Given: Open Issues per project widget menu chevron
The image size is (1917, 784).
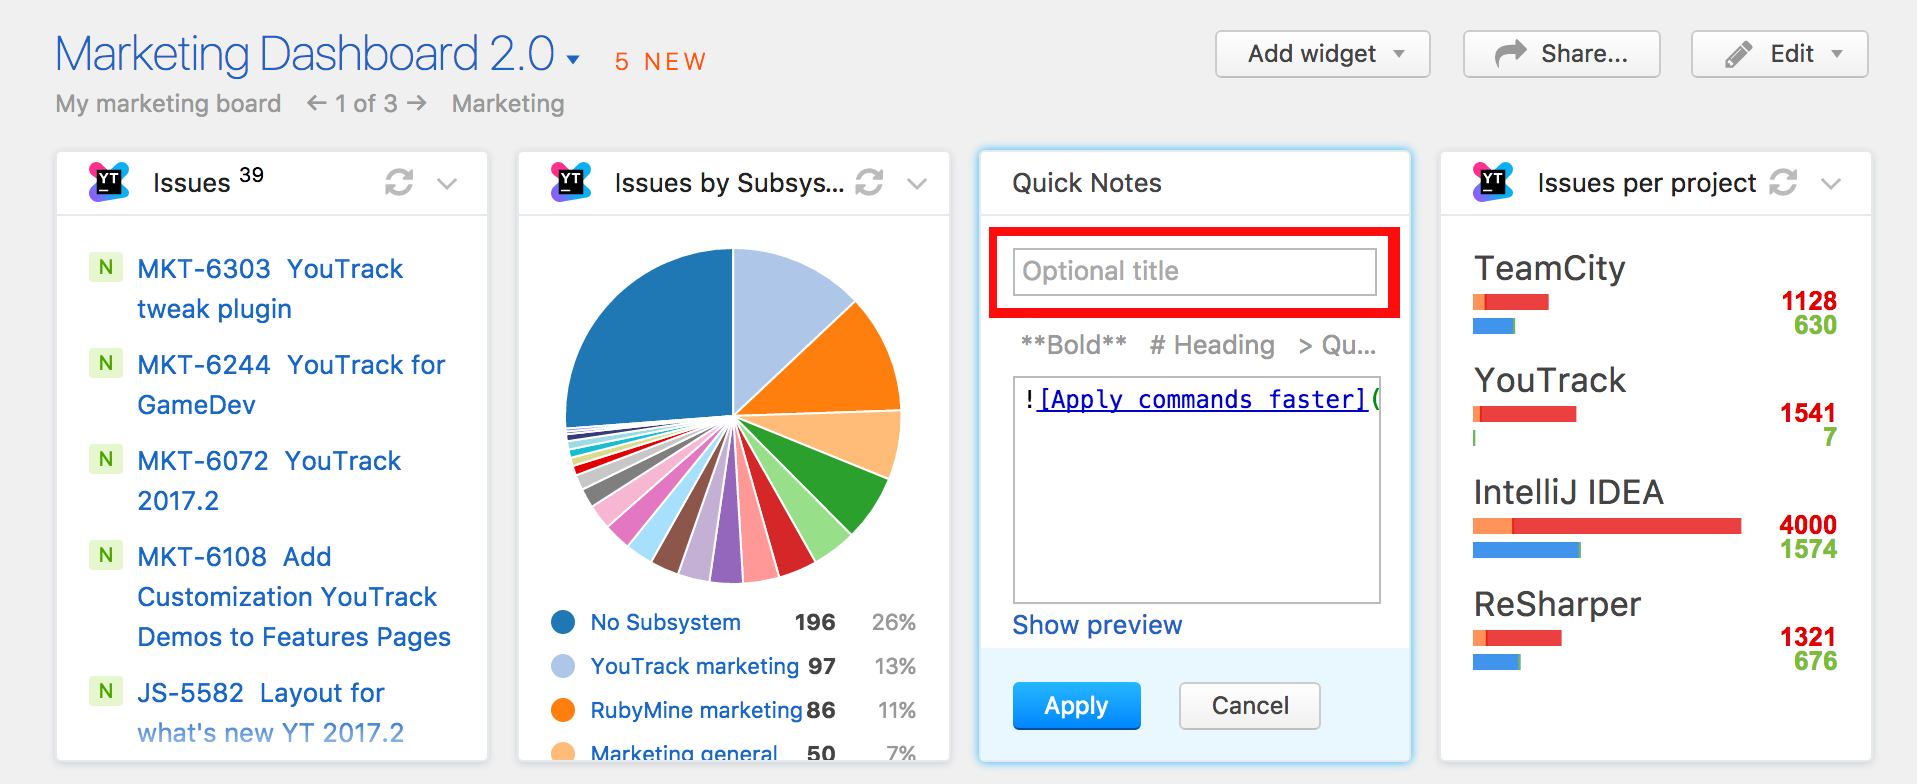Looking at the screenshot, I should [1831, 183].
